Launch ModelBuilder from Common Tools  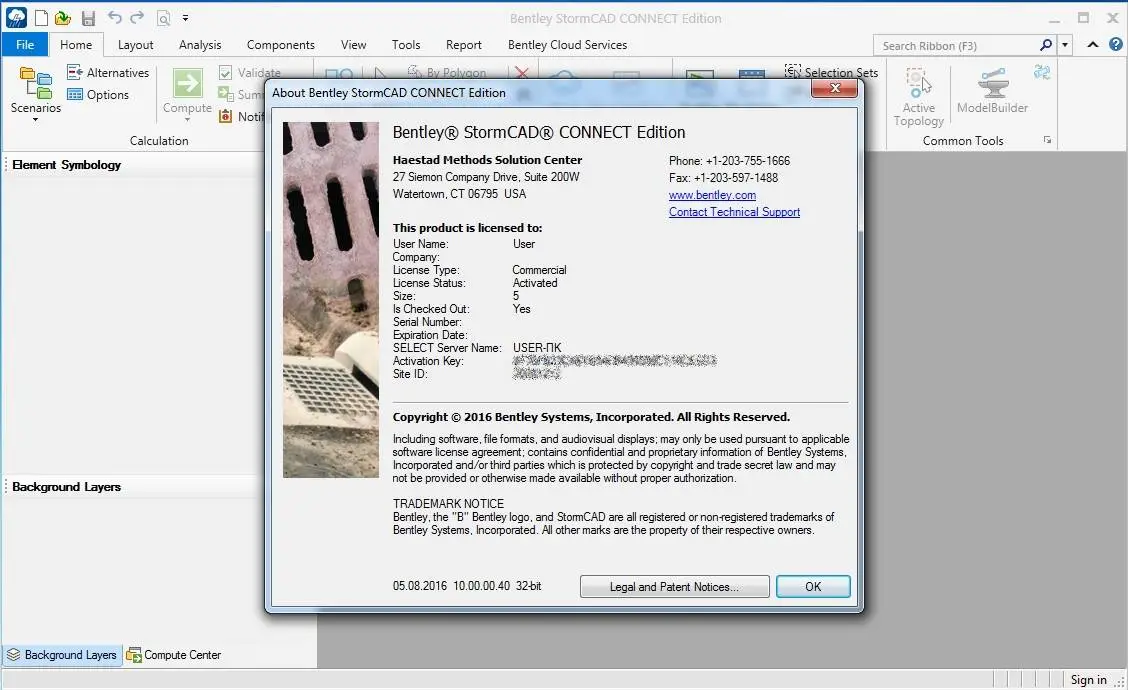[993, 91]
